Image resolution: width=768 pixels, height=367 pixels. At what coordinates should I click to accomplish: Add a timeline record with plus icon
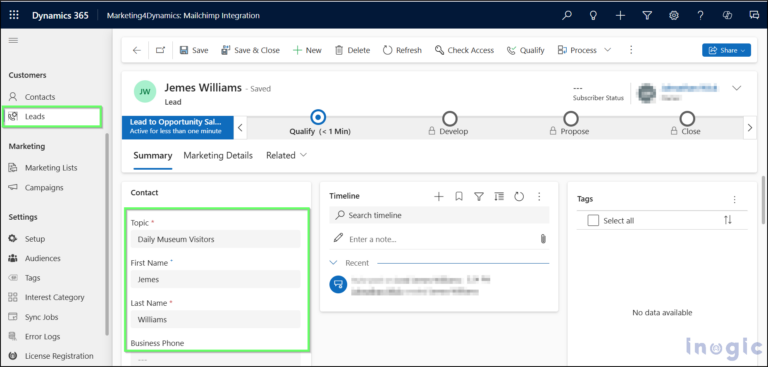[439, 196]
